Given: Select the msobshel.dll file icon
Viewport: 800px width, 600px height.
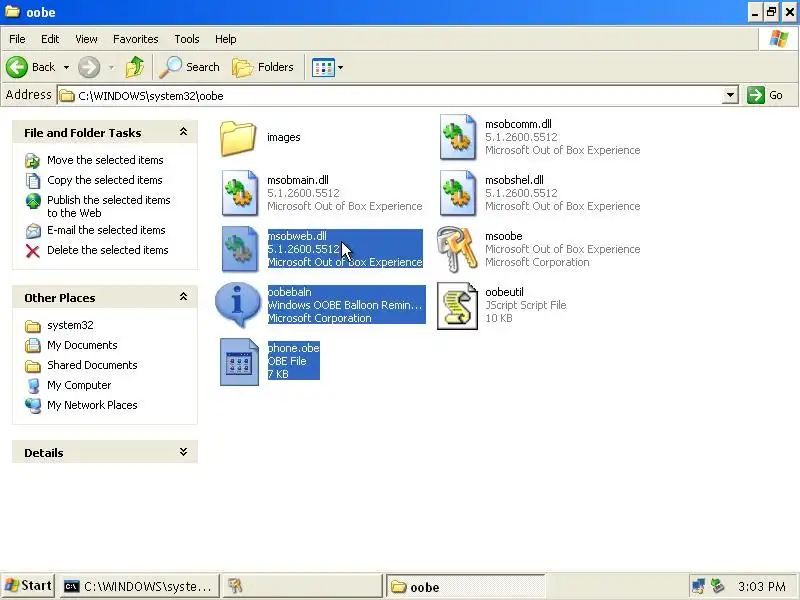Looking at the screenshot, I should click(458, 193).
